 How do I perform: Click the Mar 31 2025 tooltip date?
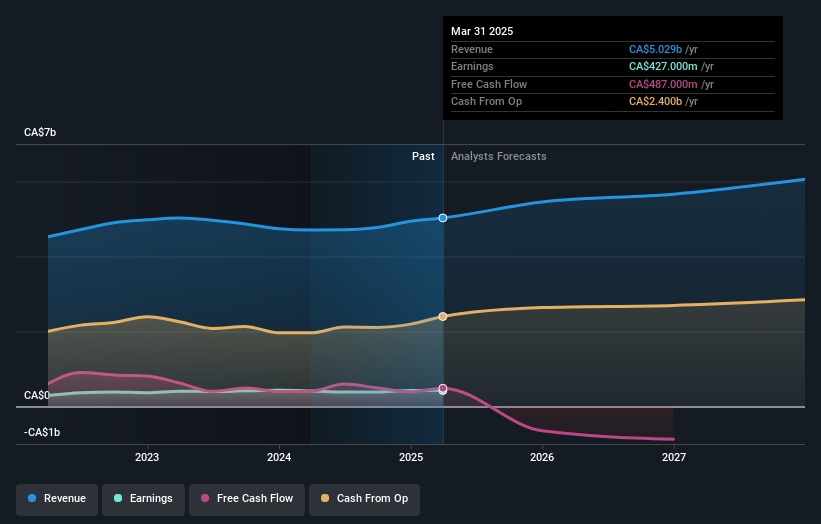pyautogui.click(x=482, y=31)
